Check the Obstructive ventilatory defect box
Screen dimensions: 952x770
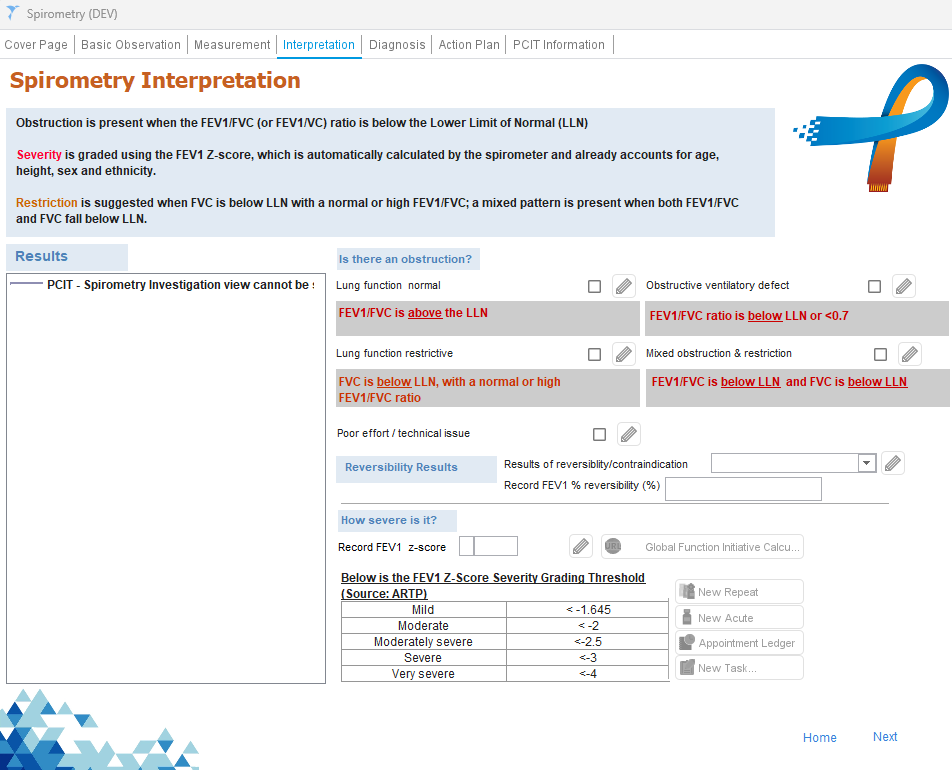[x=875, y=286]
